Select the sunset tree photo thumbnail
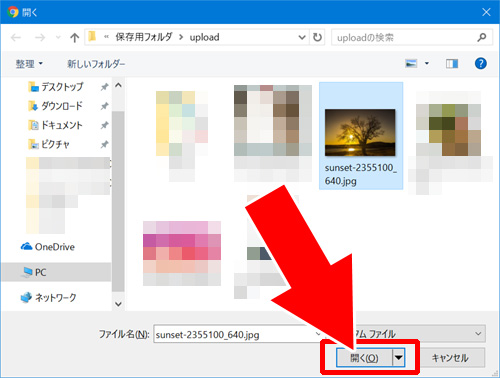Image resolution: width=500 pixels, height=378 pixels. point(360,132)
